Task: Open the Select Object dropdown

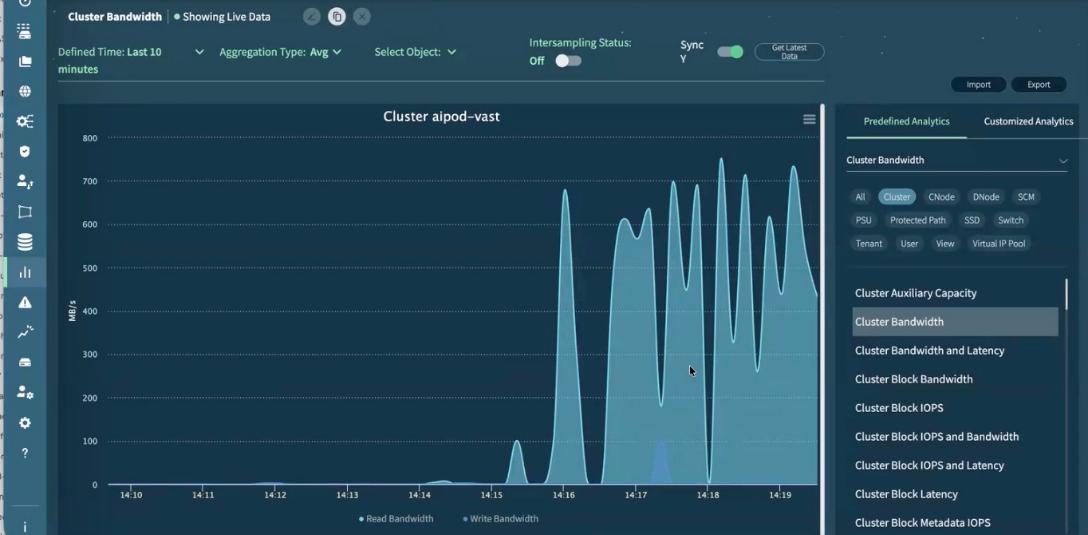Action: [415, 52]
